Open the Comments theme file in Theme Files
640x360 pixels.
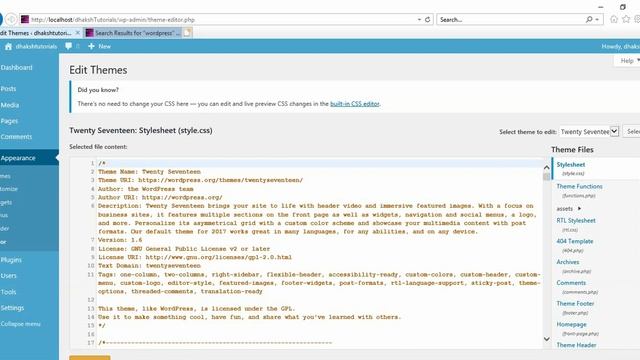pyautogui.click(x=571, y=283)
